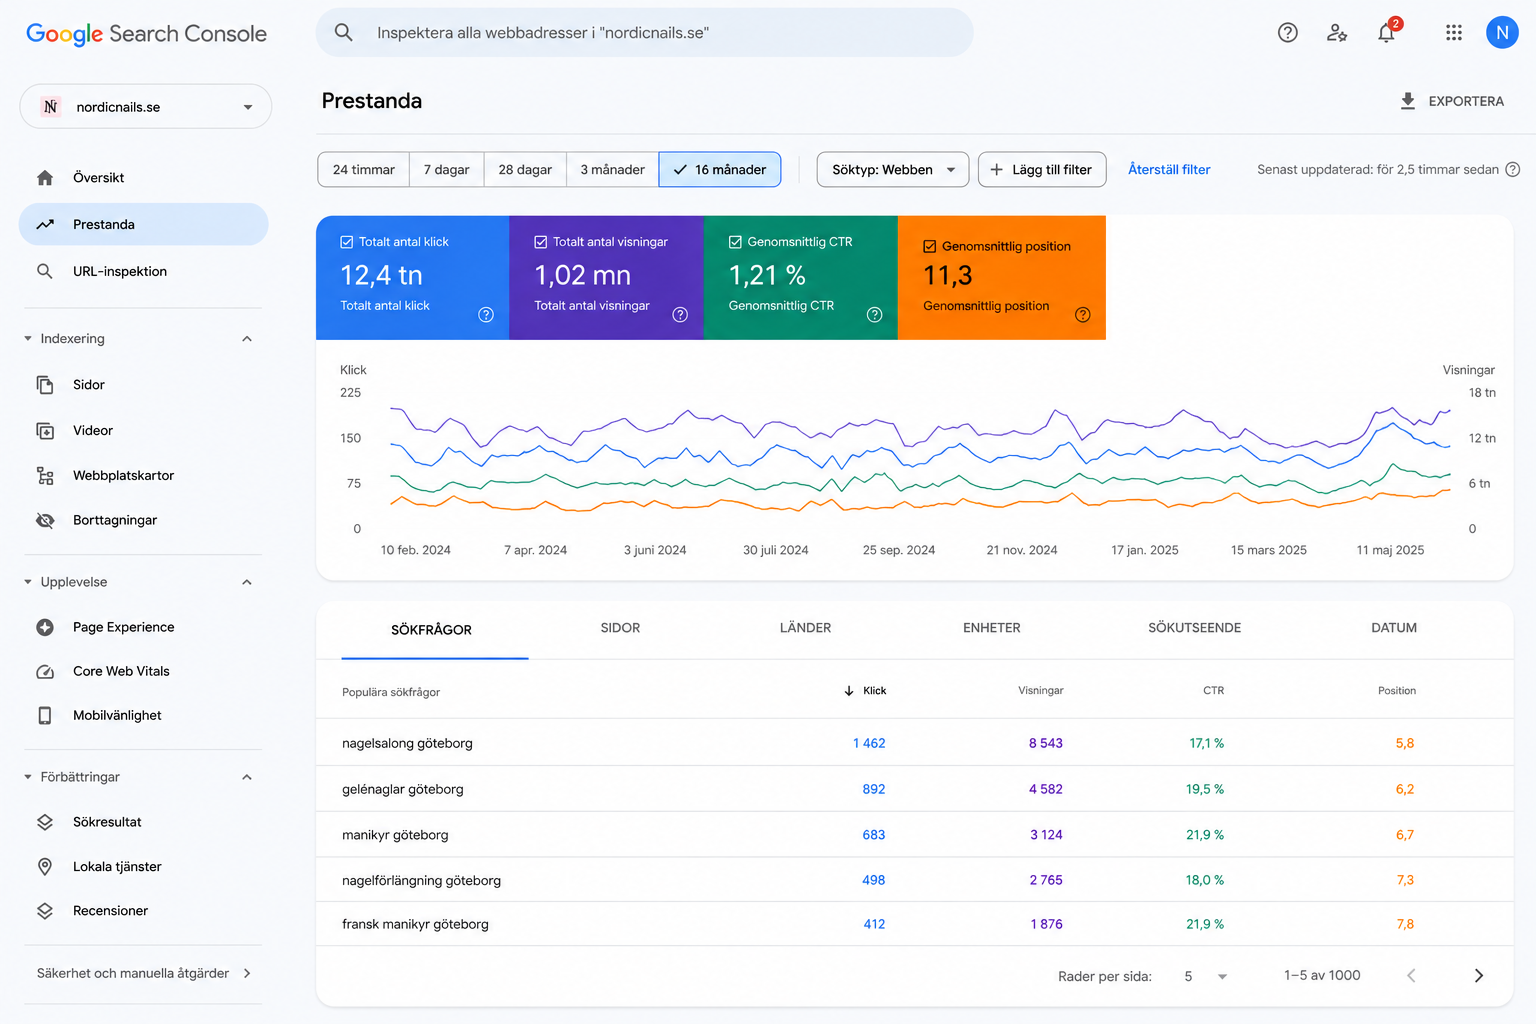Open the Rader per sida dropdown
This screenshot has width=1536, height=1024.
coord(1206,976)
